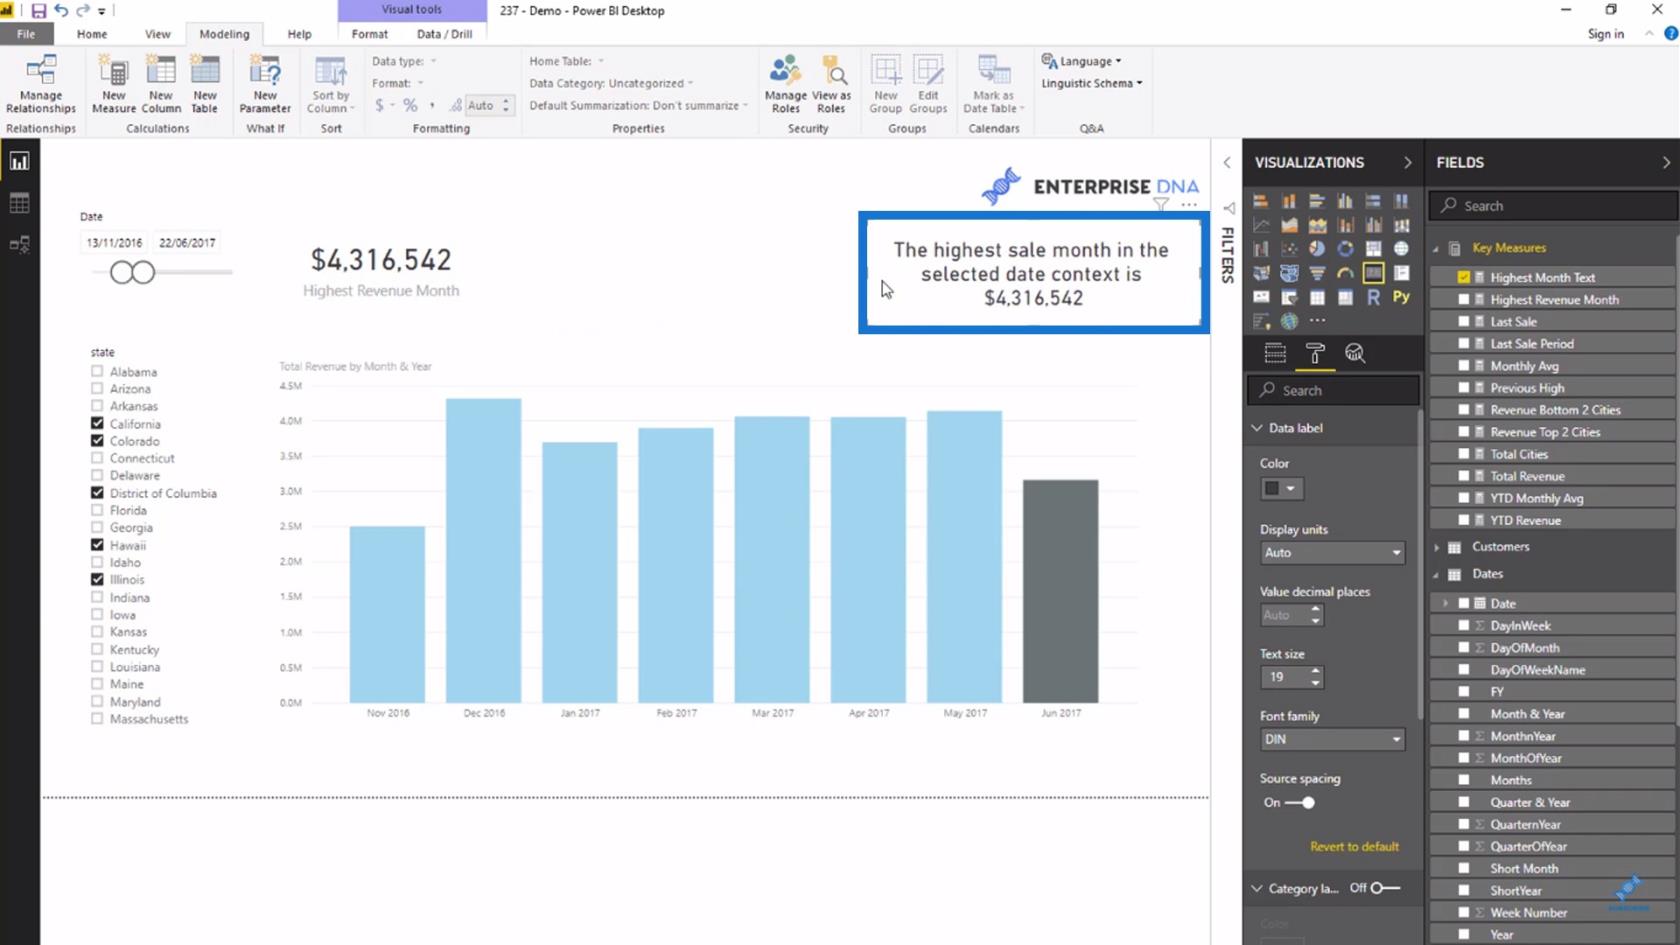
Task: Switch to Report view in left sidebar
Action: pos(19,161)
